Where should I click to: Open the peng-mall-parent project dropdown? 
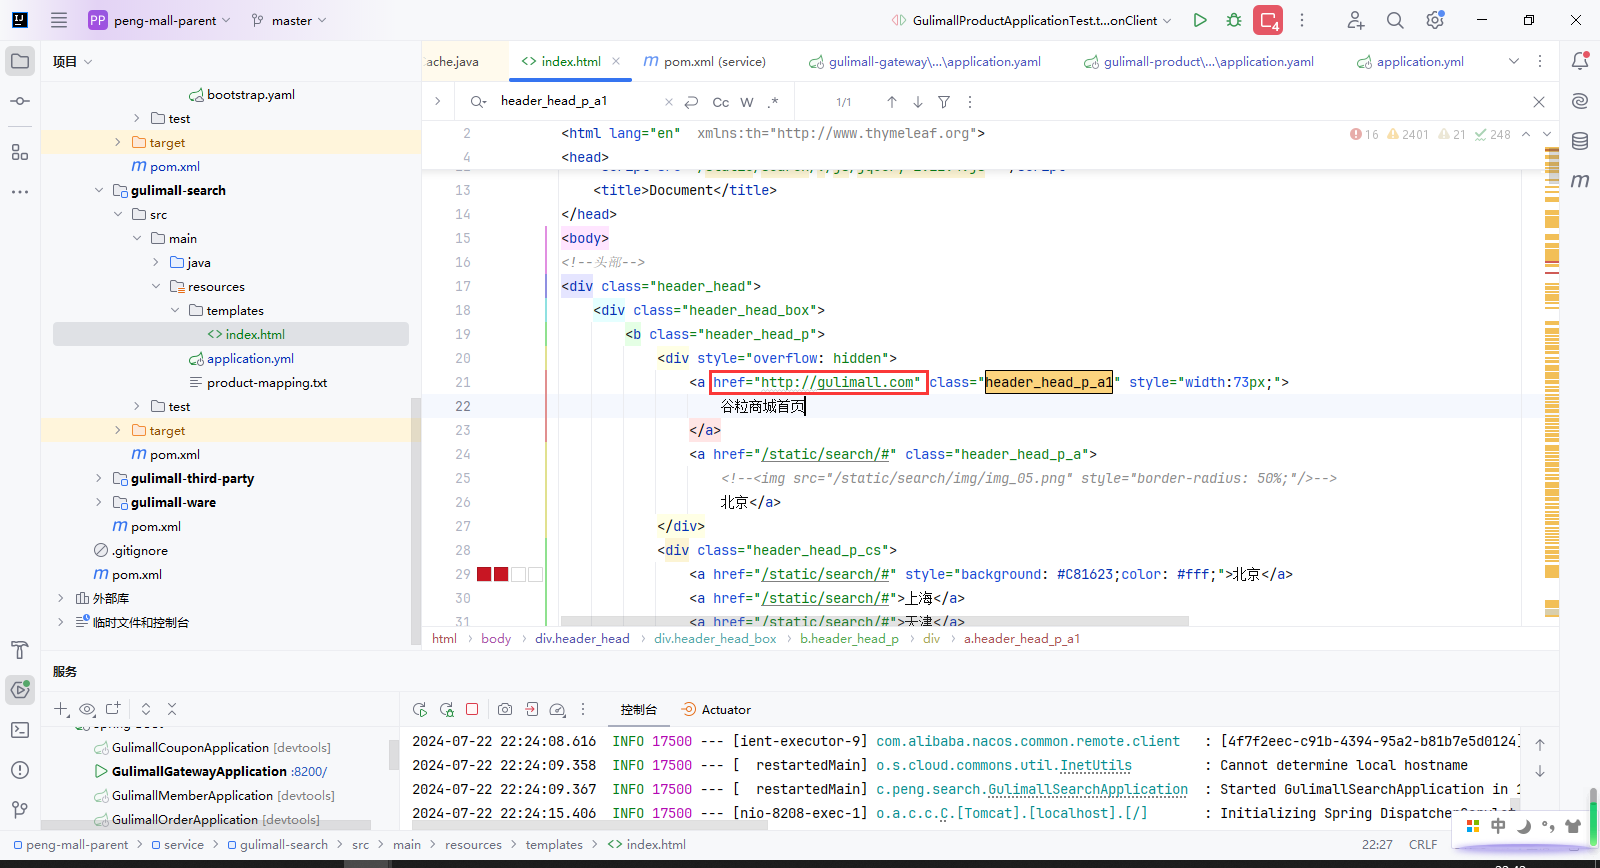click(160, 20)
